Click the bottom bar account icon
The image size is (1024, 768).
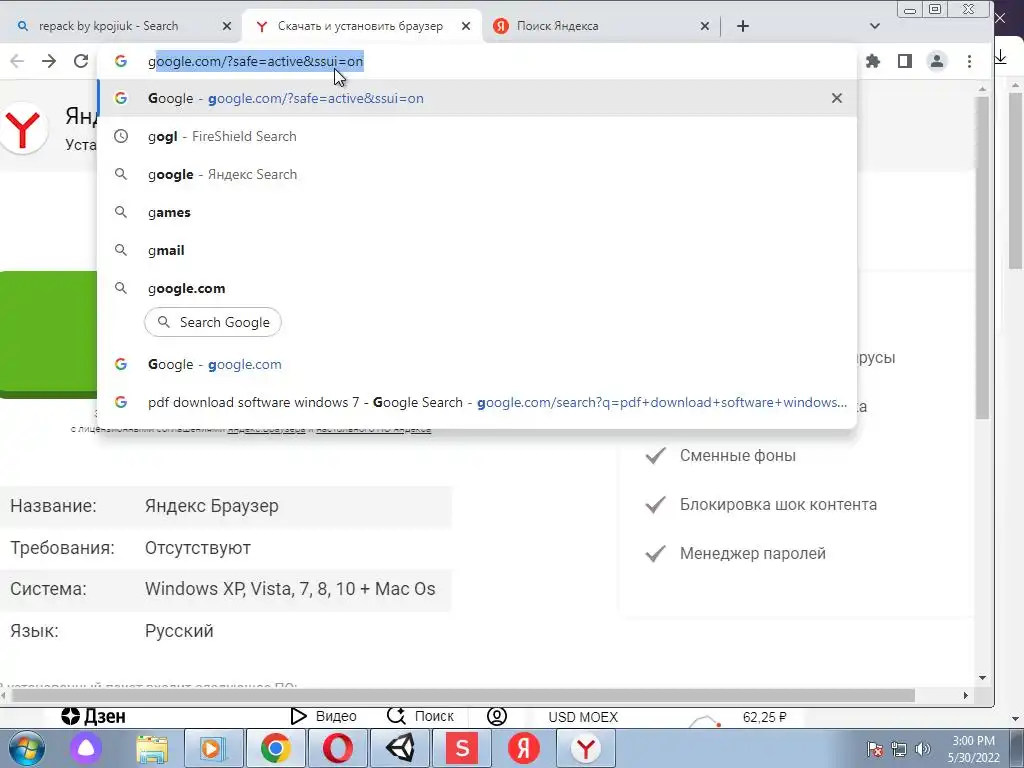click(x=497, y=716)
